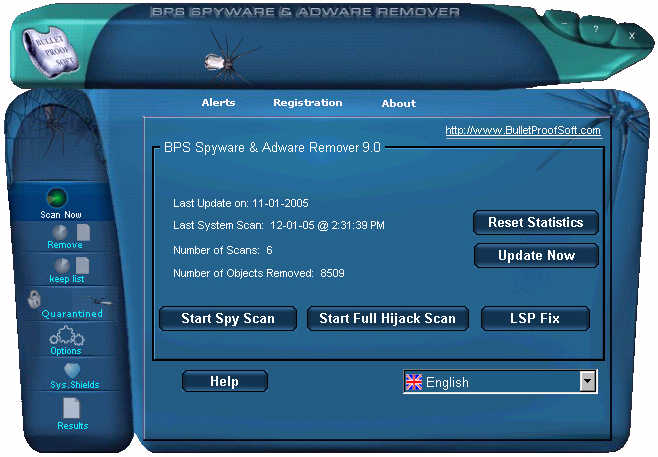
Task: Click the LSP Fix button
Action: pyautogui.click(x=535, y=319)
